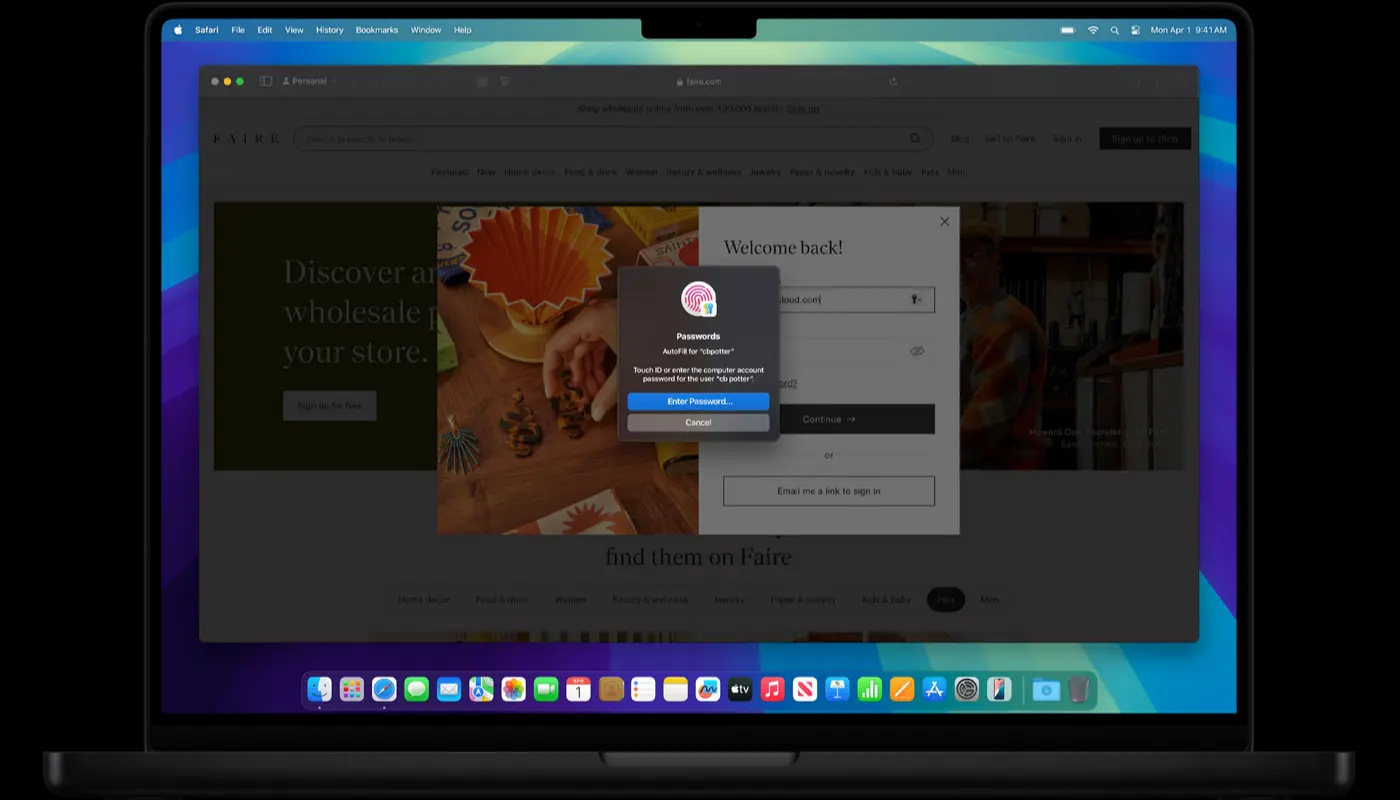Open the History menu
Image resolution: width=1400 pixels, height=800 pixels.
pos(330,30)
